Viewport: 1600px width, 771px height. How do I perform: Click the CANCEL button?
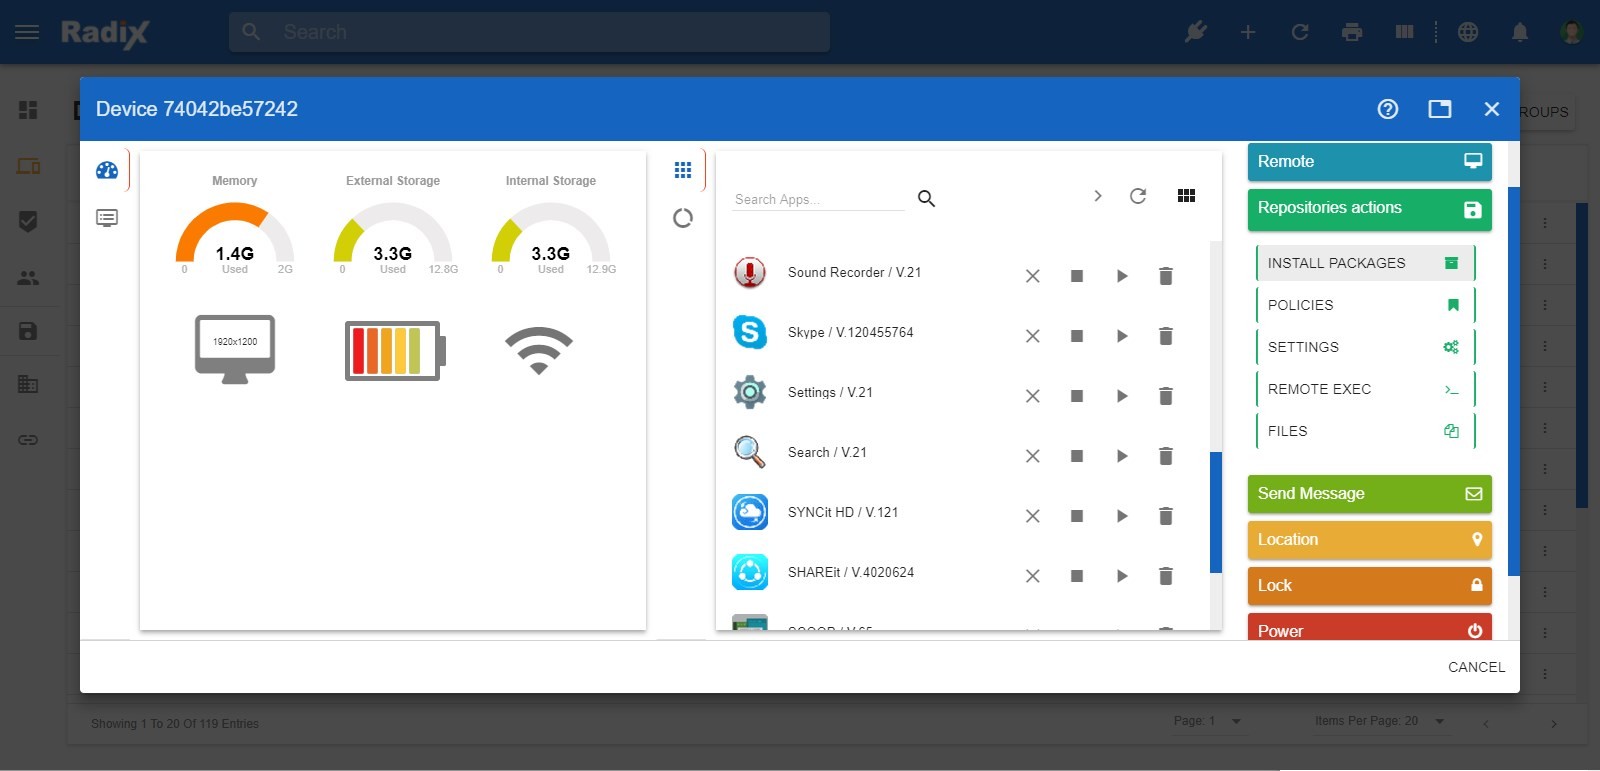pos(1476,667)
